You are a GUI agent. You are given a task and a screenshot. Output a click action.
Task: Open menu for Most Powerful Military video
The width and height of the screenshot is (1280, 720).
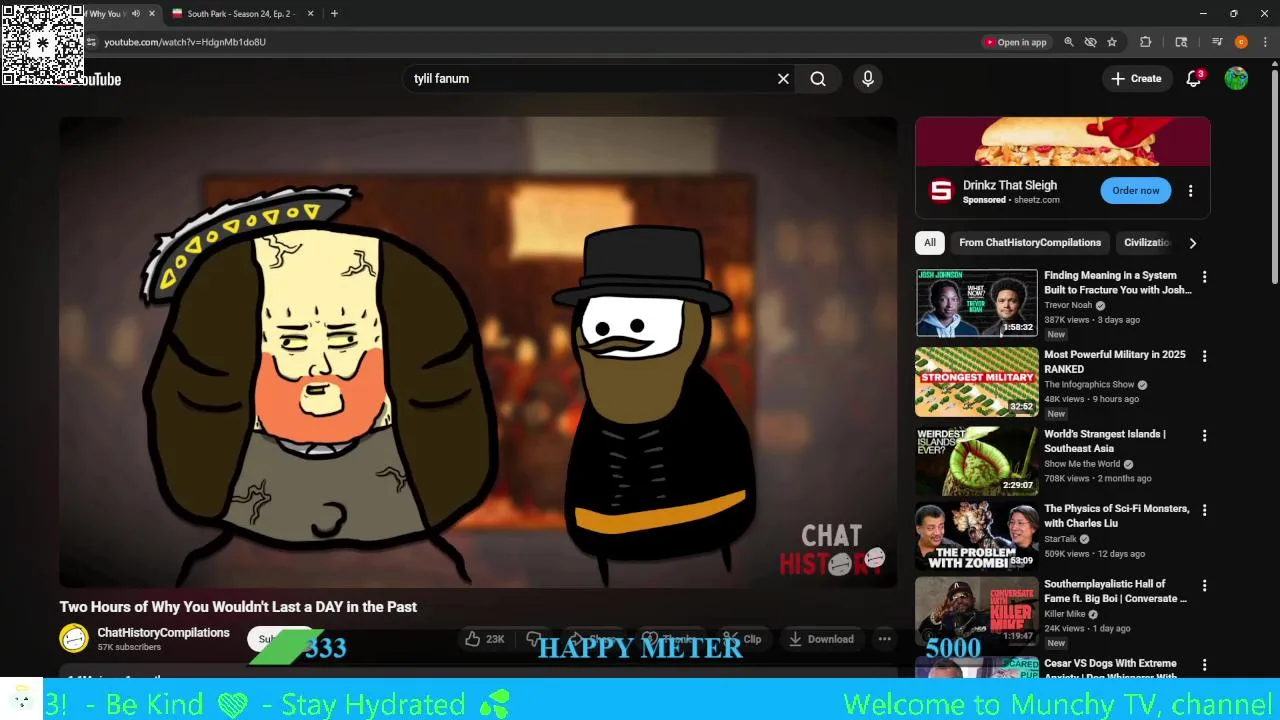coord(1204,356)
